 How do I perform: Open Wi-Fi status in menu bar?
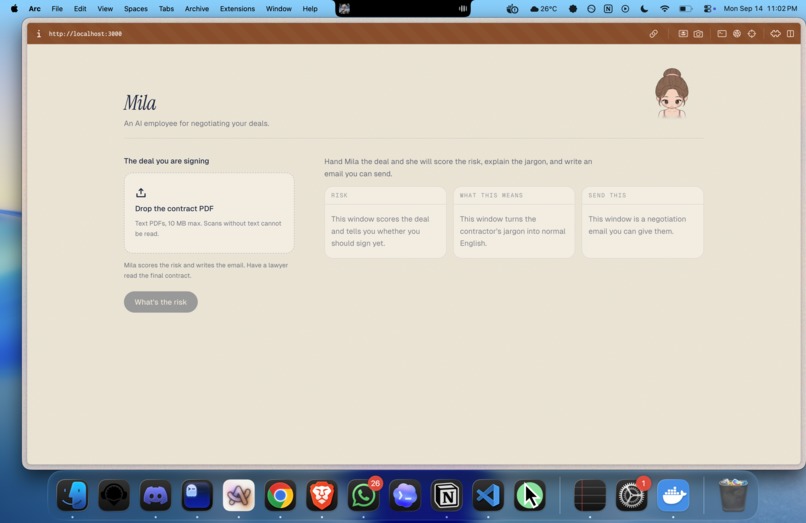click(665, 9)
